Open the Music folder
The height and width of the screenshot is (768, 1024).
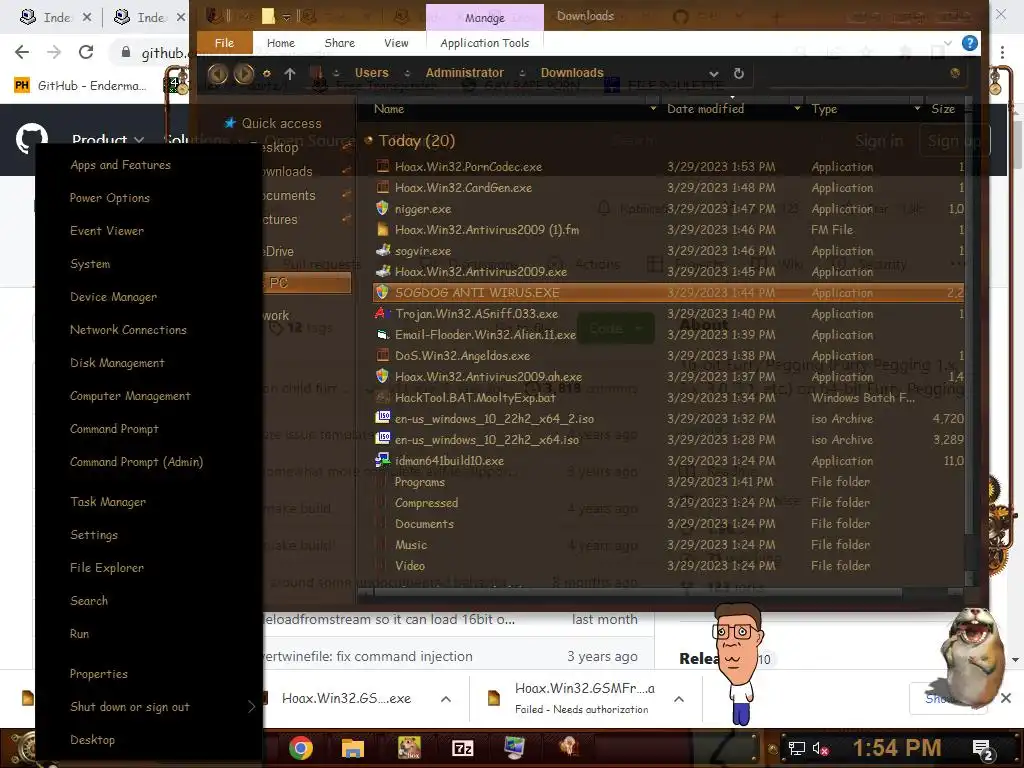point(411,545)
